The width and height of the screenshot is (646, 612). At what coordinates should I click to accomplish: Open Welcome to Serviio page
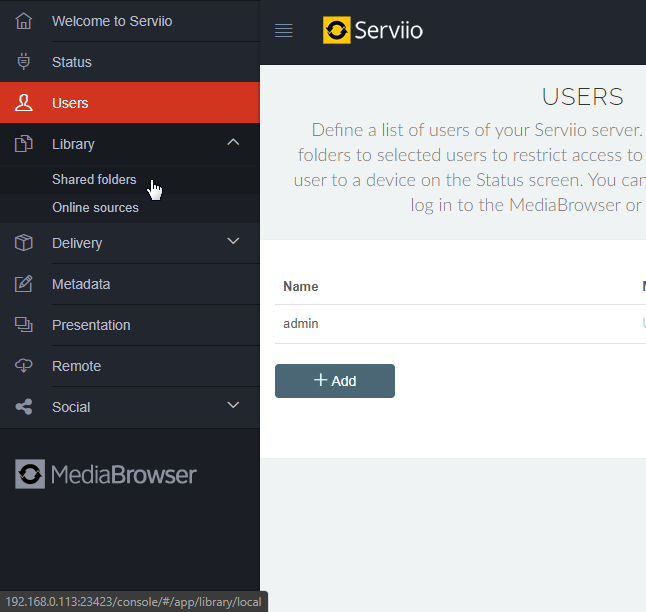click(x=130, y=21)
